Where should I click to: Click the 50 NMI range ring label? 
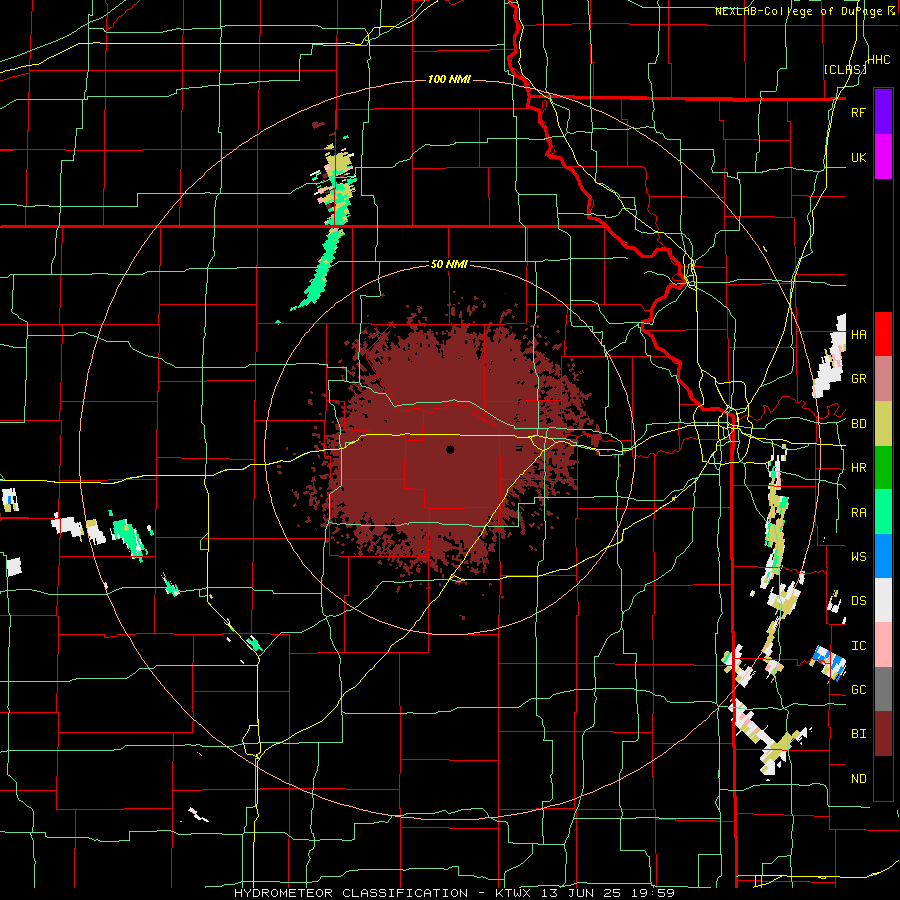[x=449, y=265]
